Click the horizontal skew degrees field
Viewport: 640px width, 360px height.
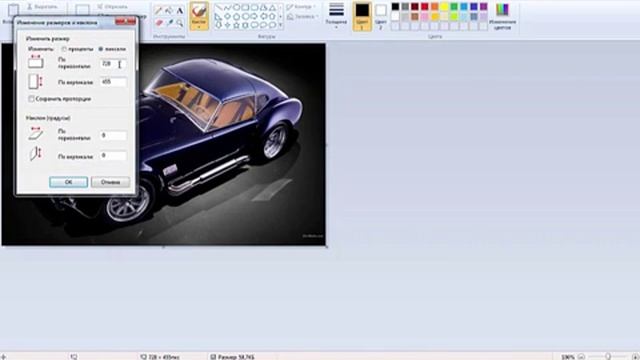113,135
